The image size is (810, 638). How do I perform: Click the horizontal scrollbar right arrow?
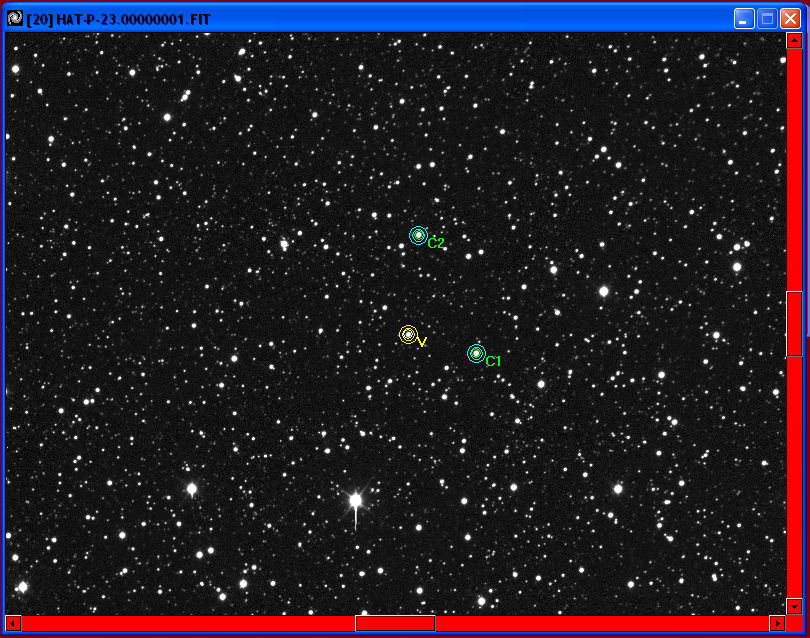coord(777,624)
